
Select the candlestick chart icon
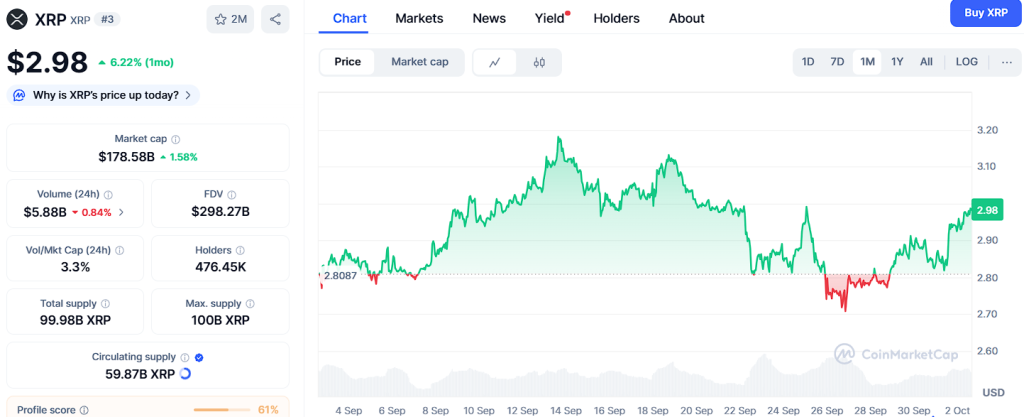point(539,62)
